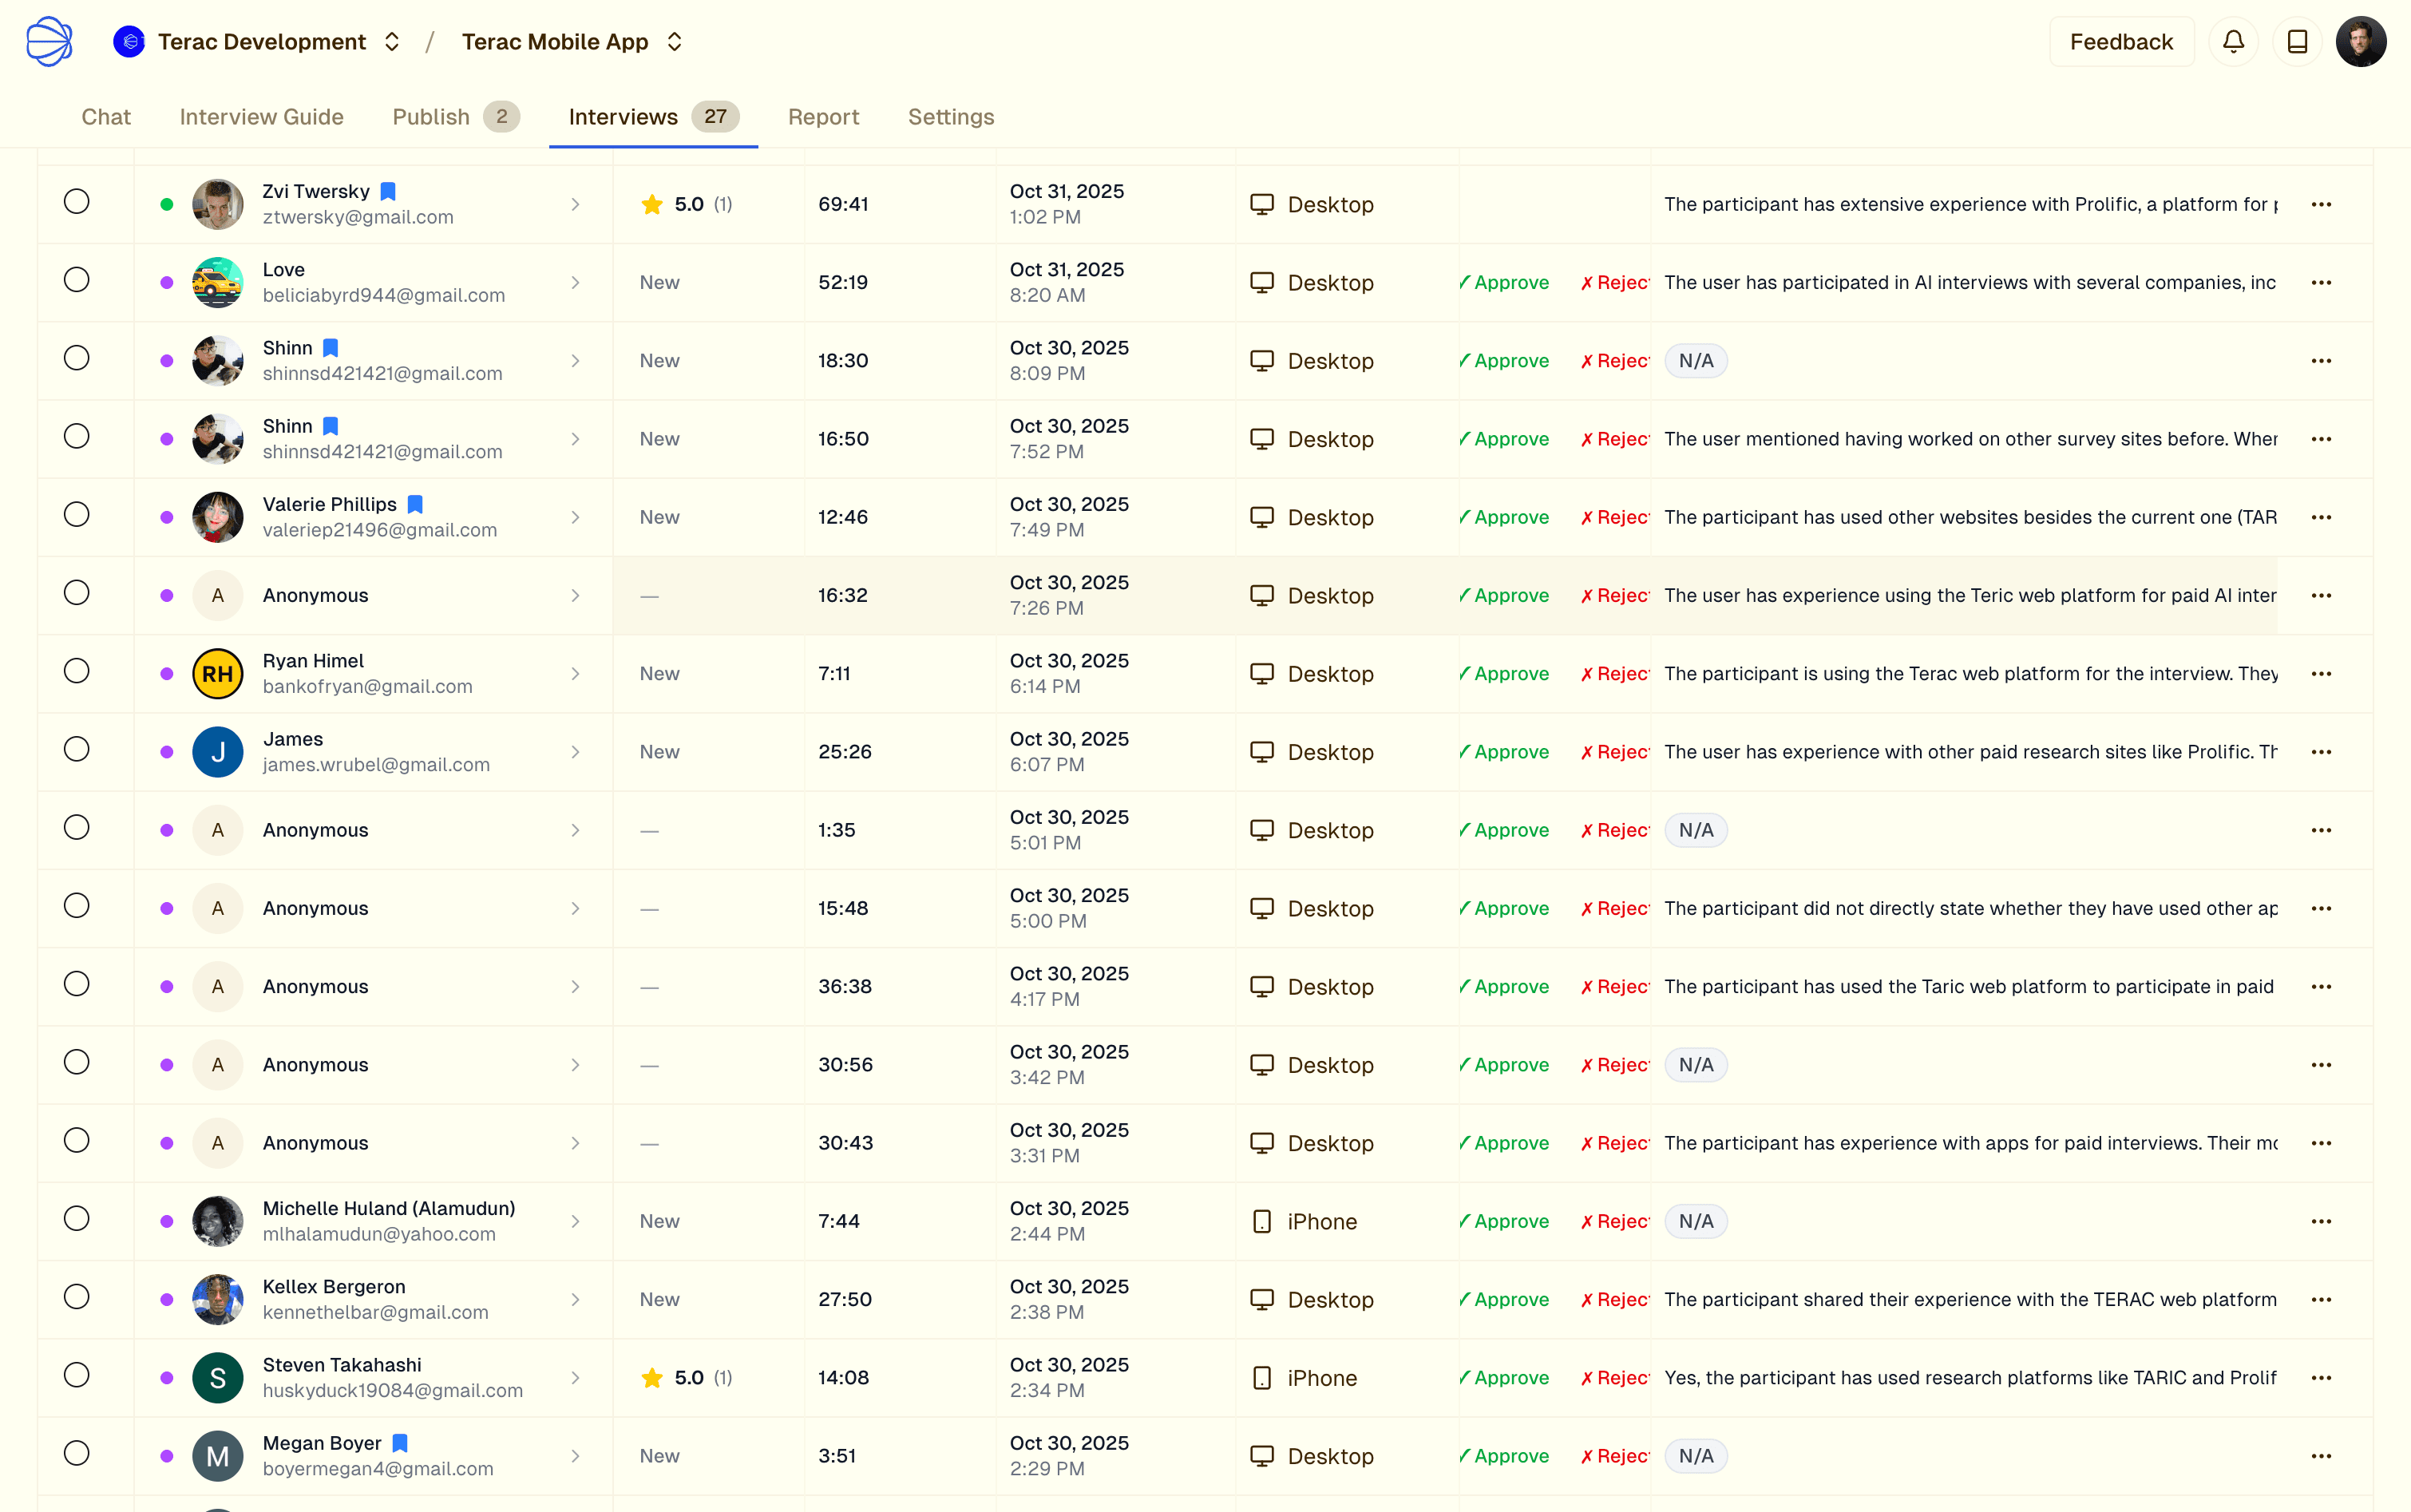The height and width of the screenshot is (1512, 2411).
Task: Reject Valerie Phillips's interview
Action: 1615,517
